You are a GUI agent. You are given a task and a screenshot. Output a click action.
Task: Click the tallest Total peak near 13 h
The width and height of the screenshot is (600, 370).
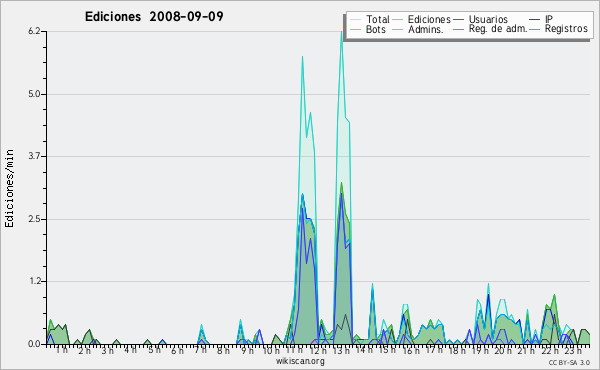click(x=341, y=32)
